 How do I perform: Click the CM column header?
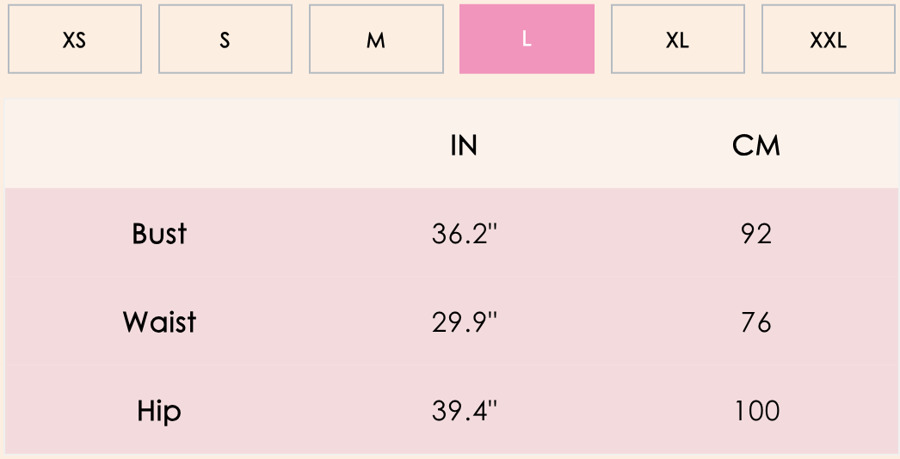(x=756, y=146)
